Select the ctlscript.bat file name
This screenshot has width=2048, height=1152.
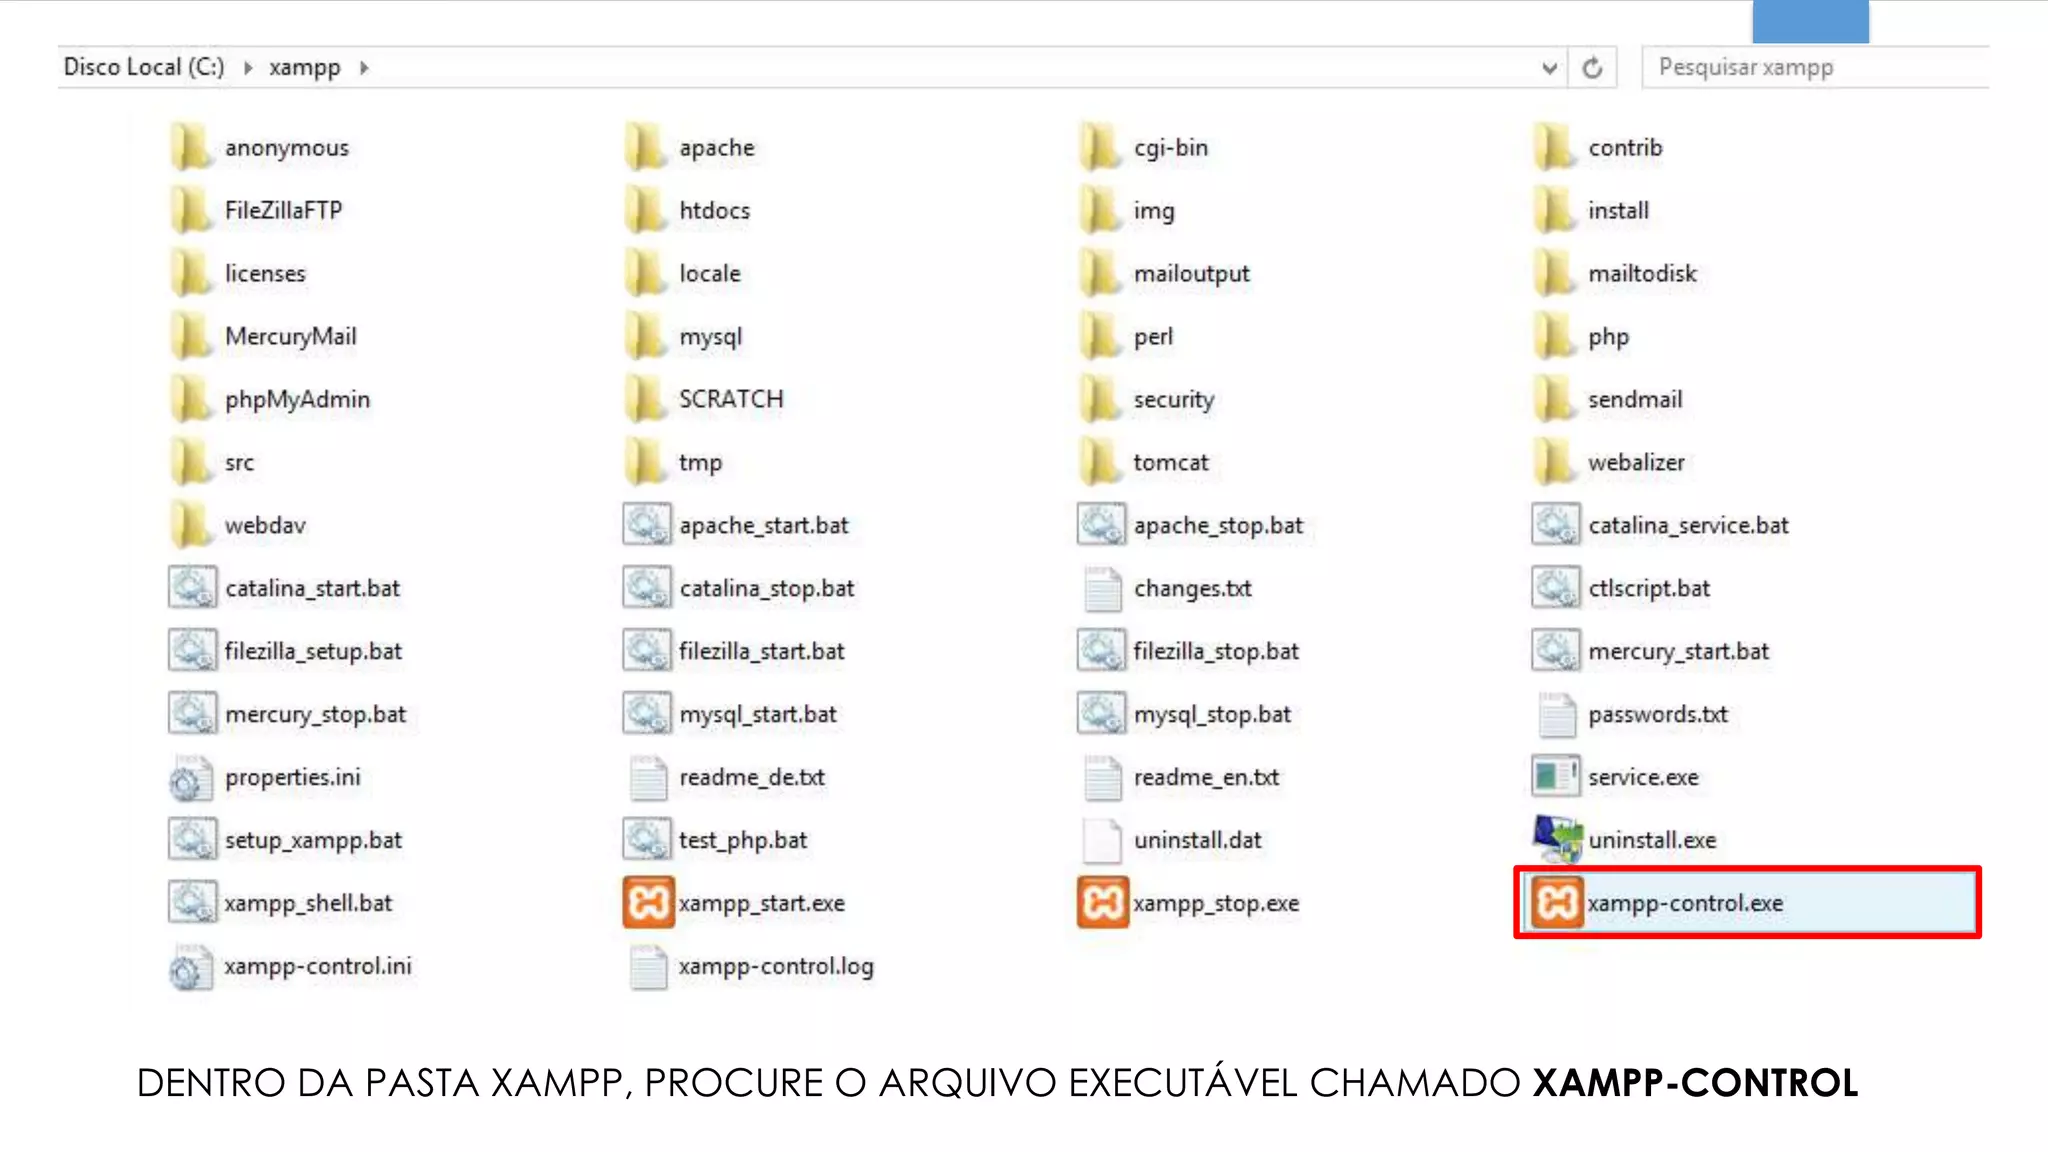[x=1649, y=589]
